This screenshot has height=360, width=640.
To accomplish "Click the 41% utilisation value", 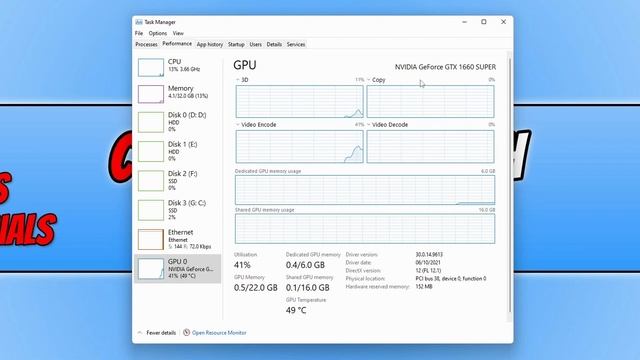I will [242, 265].
